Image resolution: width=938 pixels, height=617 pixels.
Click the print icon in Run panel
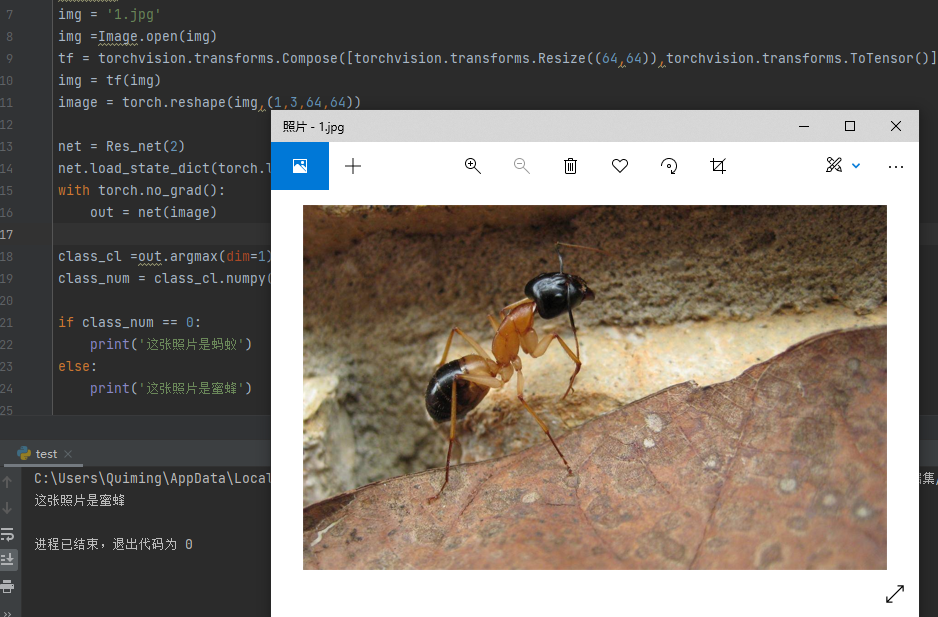(x=7, y=586)
